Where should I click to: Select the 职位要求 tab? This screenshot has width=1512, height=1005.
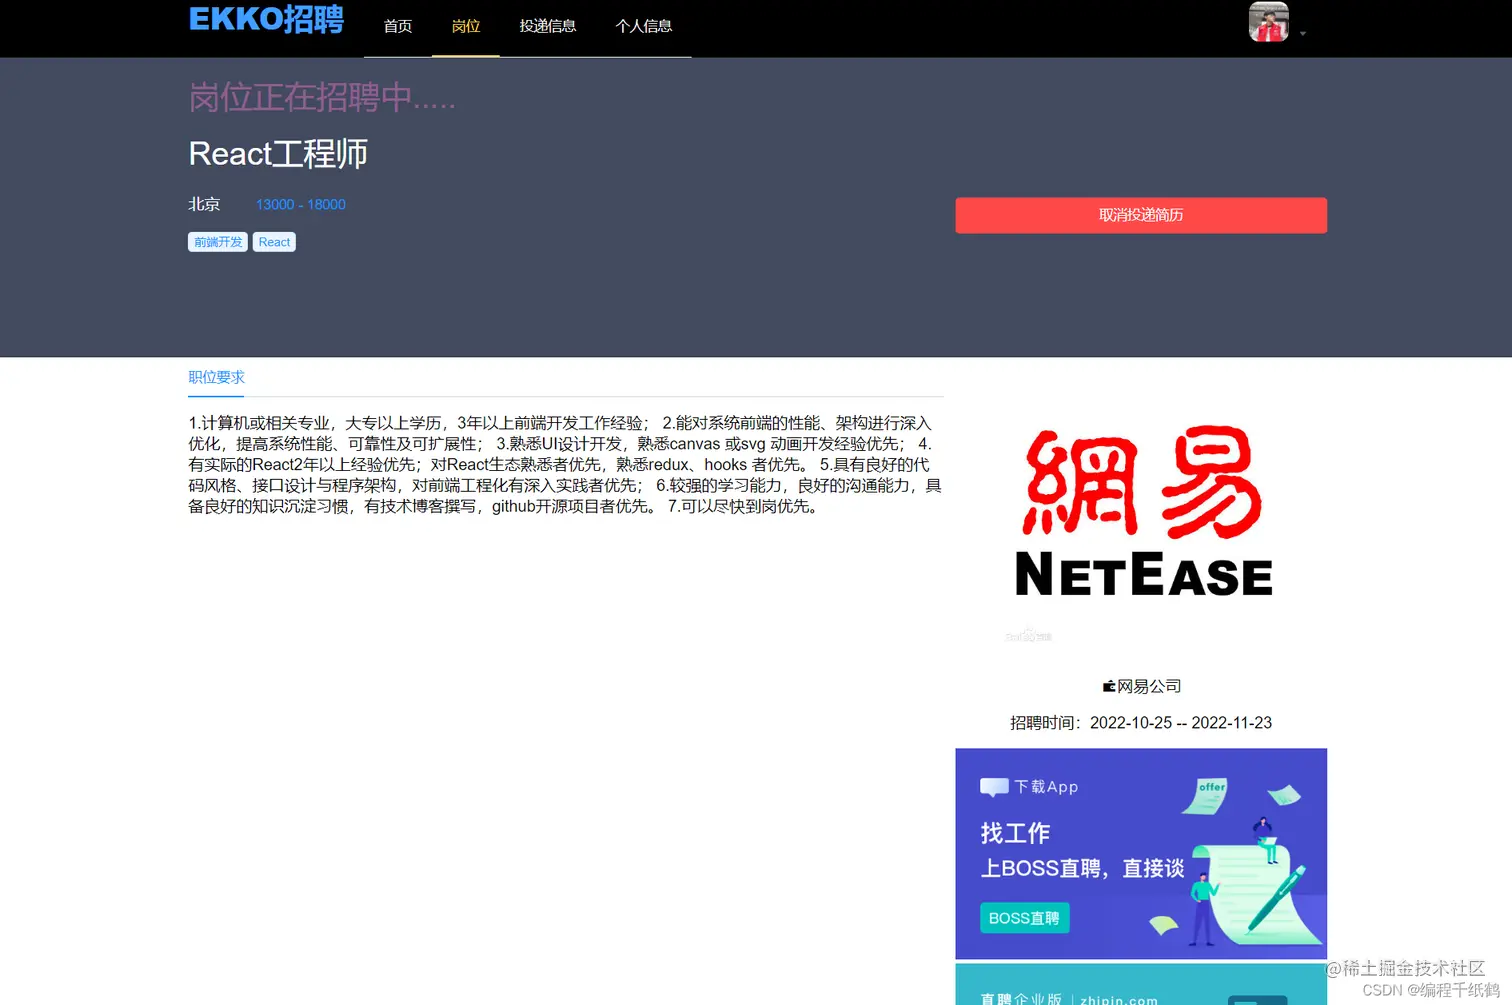pos(216,377)
